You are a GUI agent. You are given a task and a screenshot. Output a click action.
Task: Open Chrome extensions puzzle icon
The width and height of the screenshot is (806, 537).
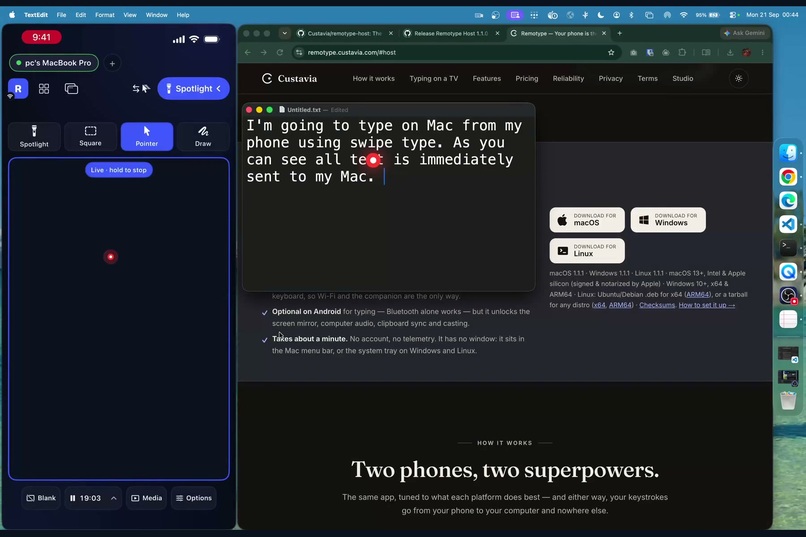tap(682, 52)
